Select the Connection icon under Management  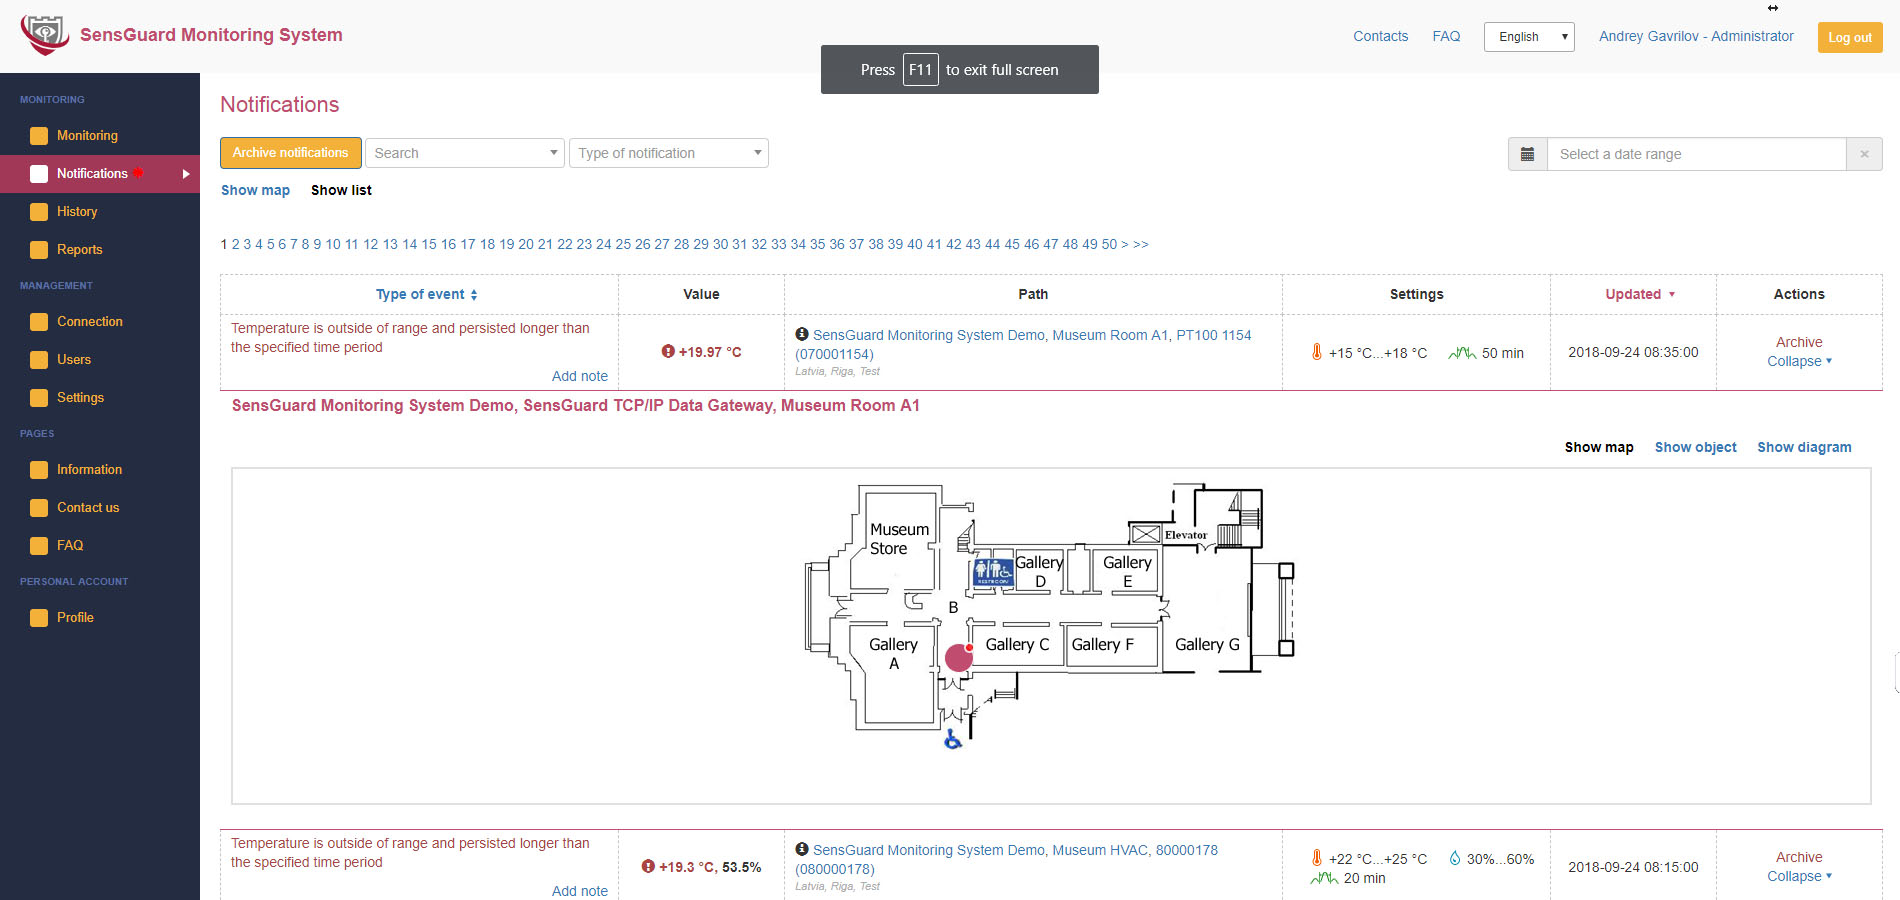(x=39, y=321)
